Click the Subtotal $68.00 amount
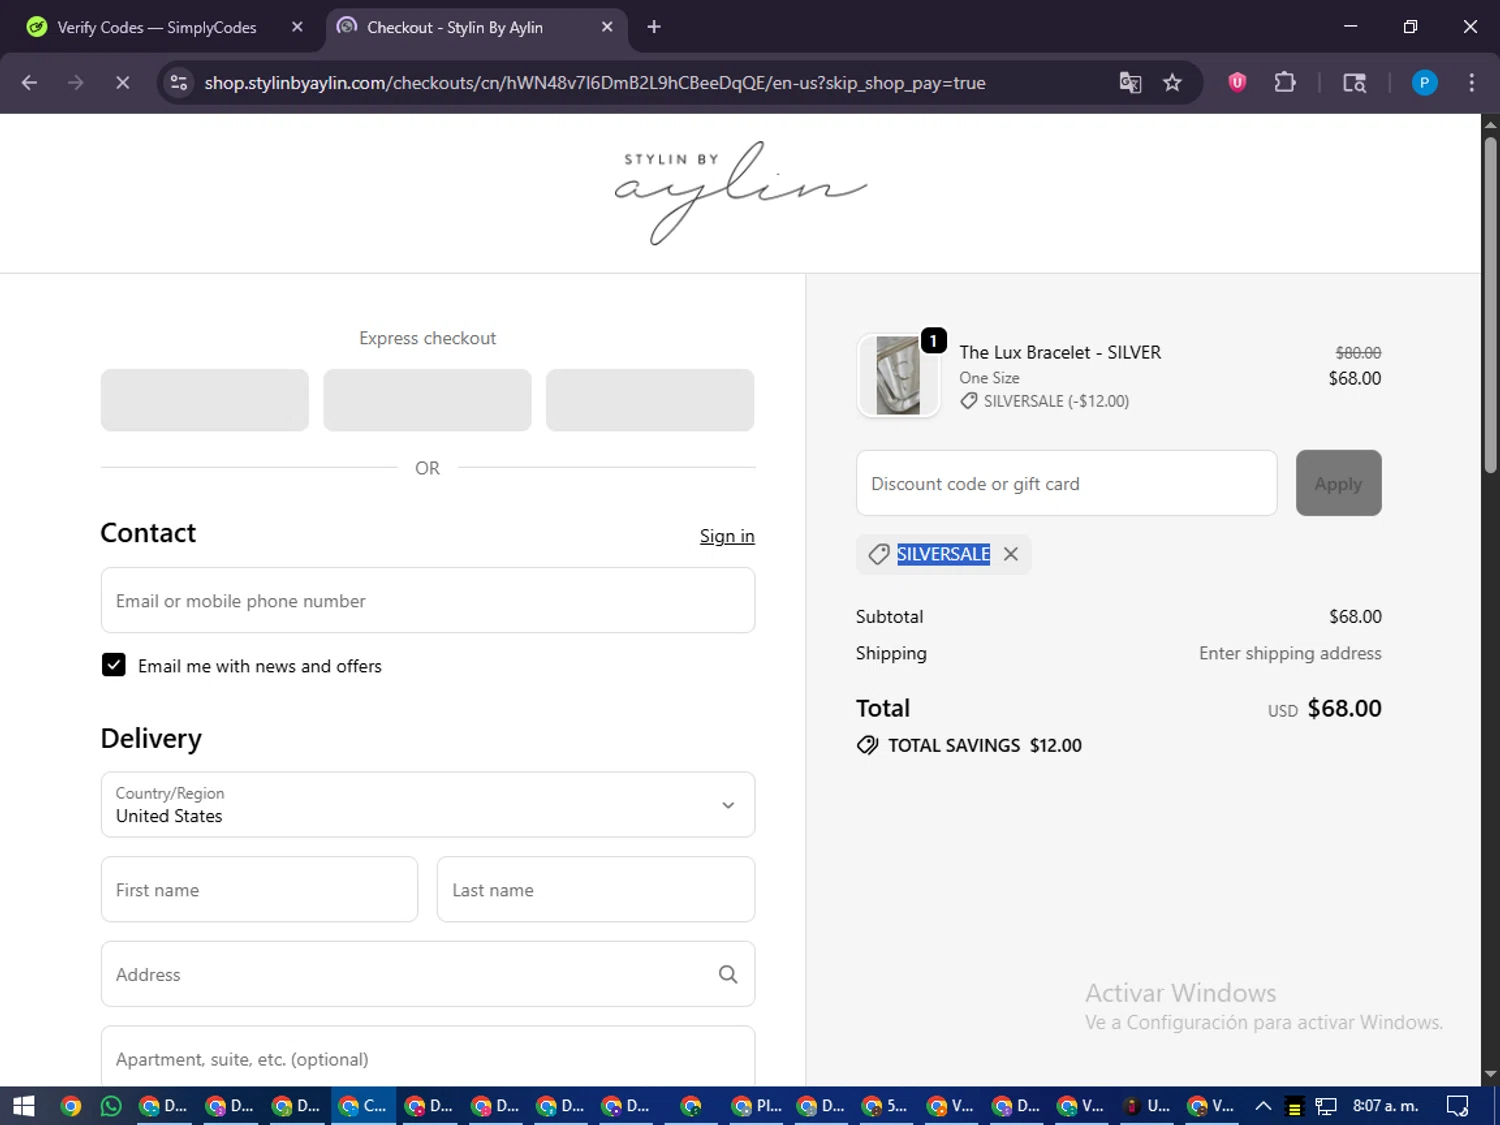Image resolution: width=1500 pixels, height=1125 pixels. pyautogui.click(x=1355, y=617)
